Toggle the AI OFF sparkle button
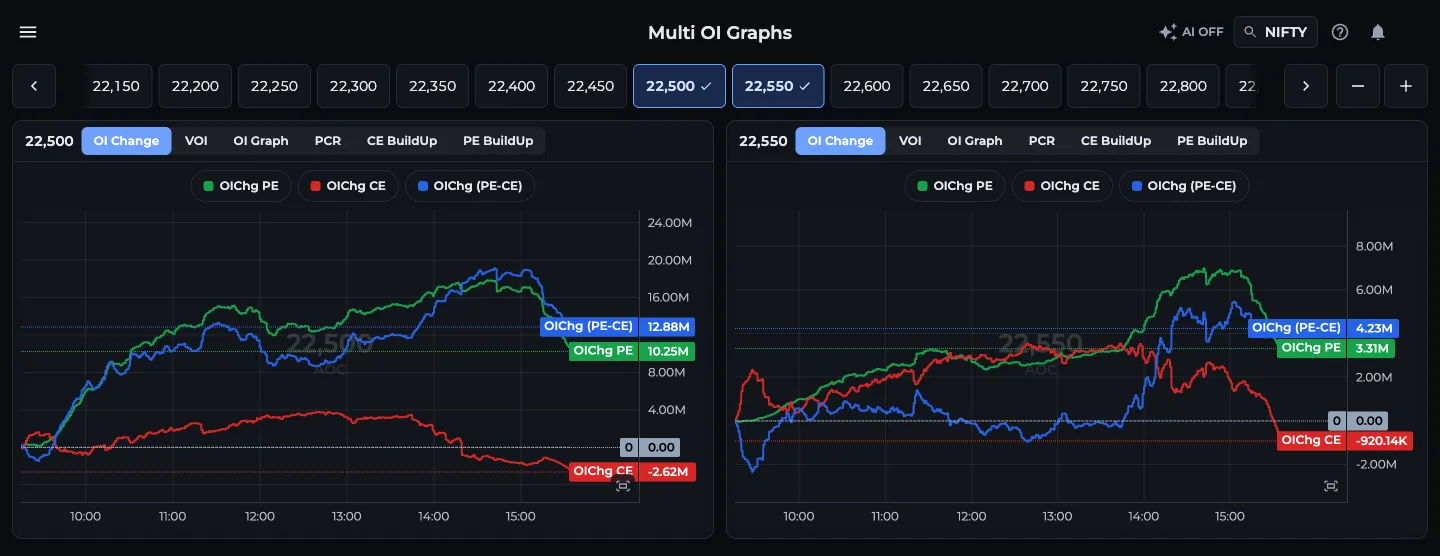Image resolution: width=1440 pixels, height=556 pixels. point(1190,32)
